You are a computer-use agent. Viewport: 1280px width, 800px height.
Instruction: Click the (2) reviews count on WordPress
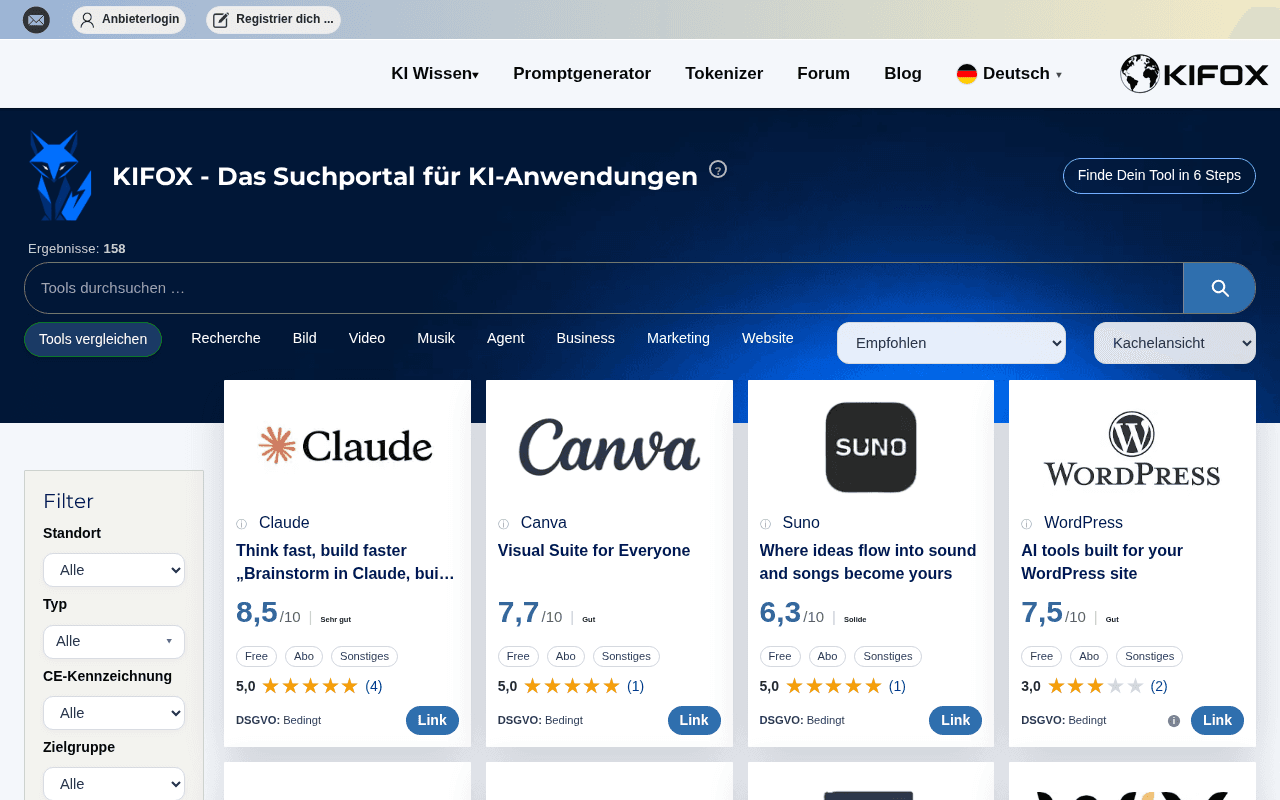coord(1159,686)
